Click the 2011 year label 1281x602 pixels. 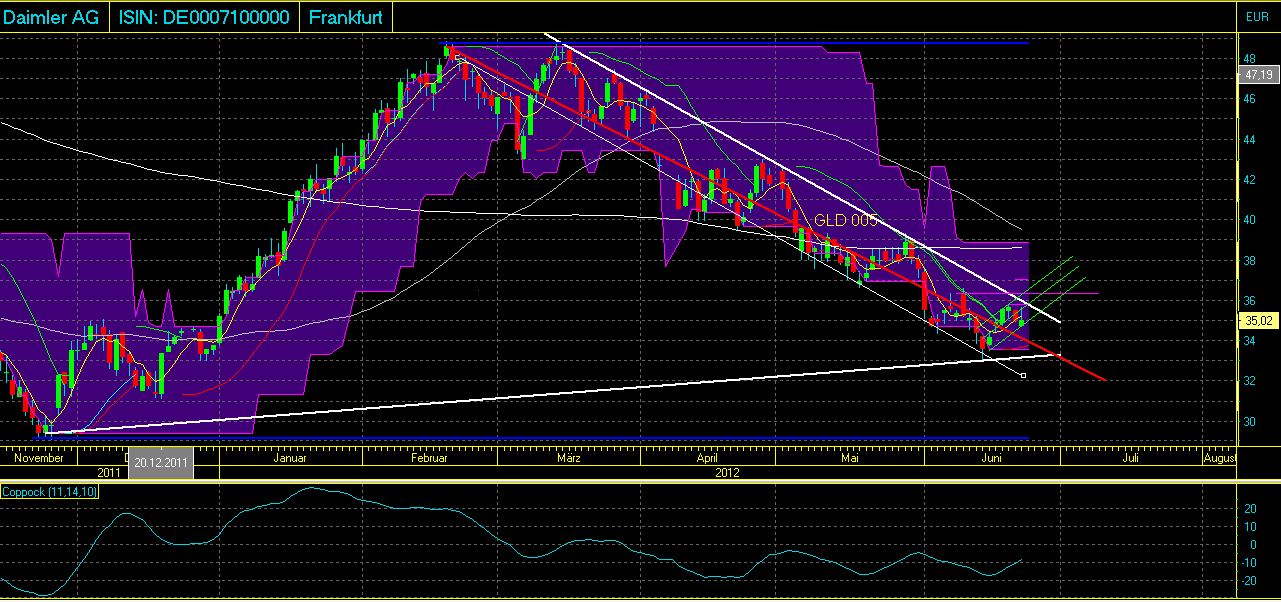coord(110,471)
